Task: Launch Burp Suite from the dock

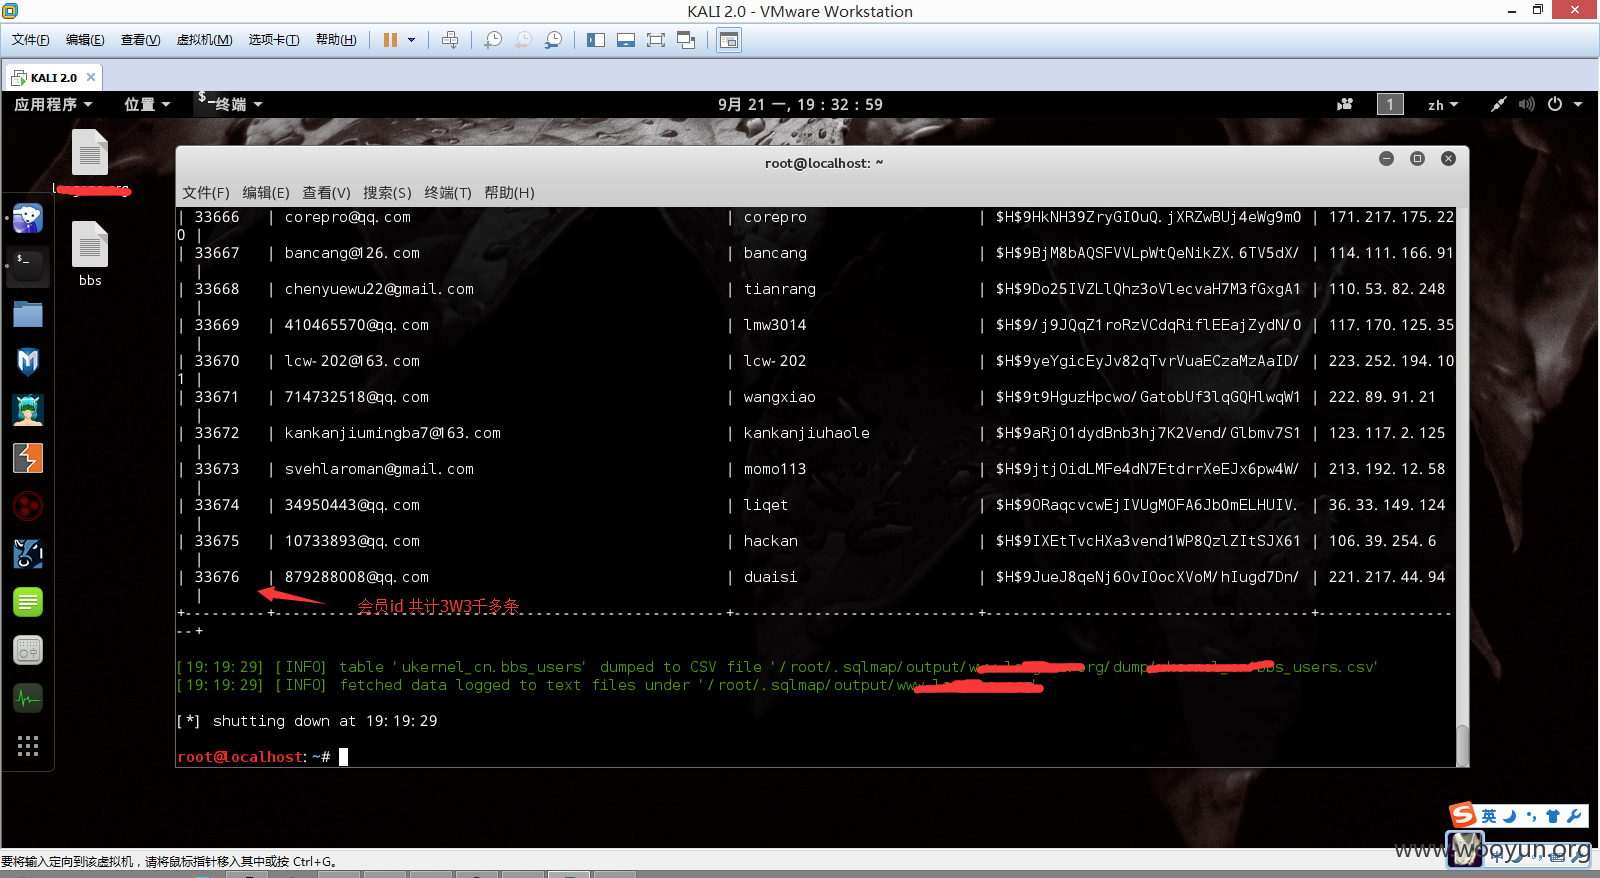Action: [28, 458]
